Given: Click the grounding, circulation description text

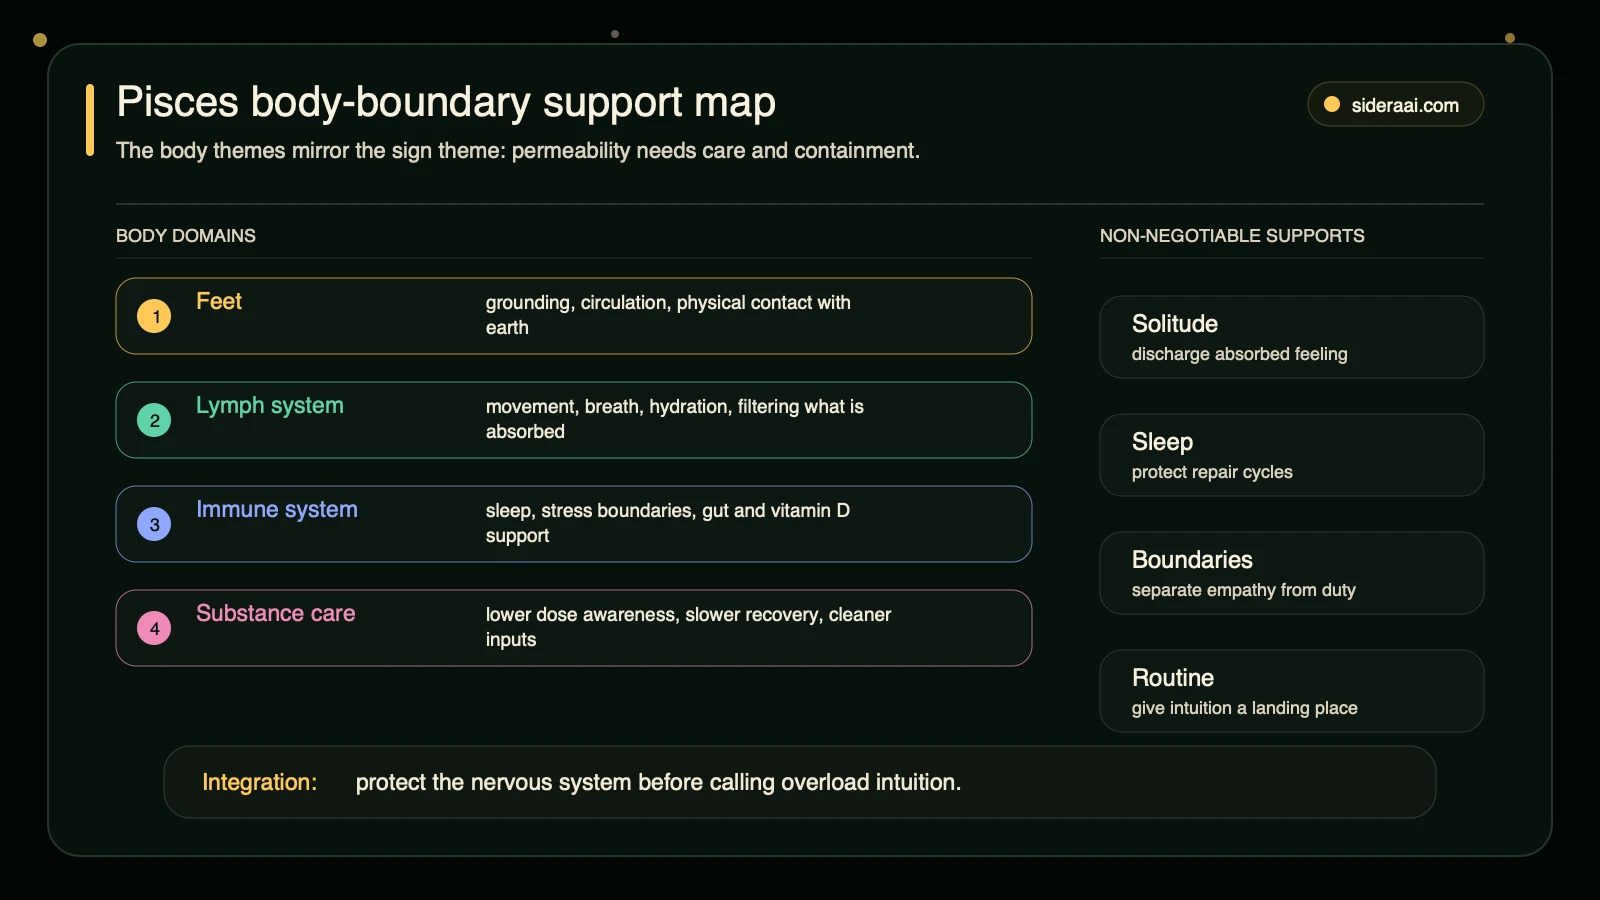Looking at the screenshot, I should (668, 315).
